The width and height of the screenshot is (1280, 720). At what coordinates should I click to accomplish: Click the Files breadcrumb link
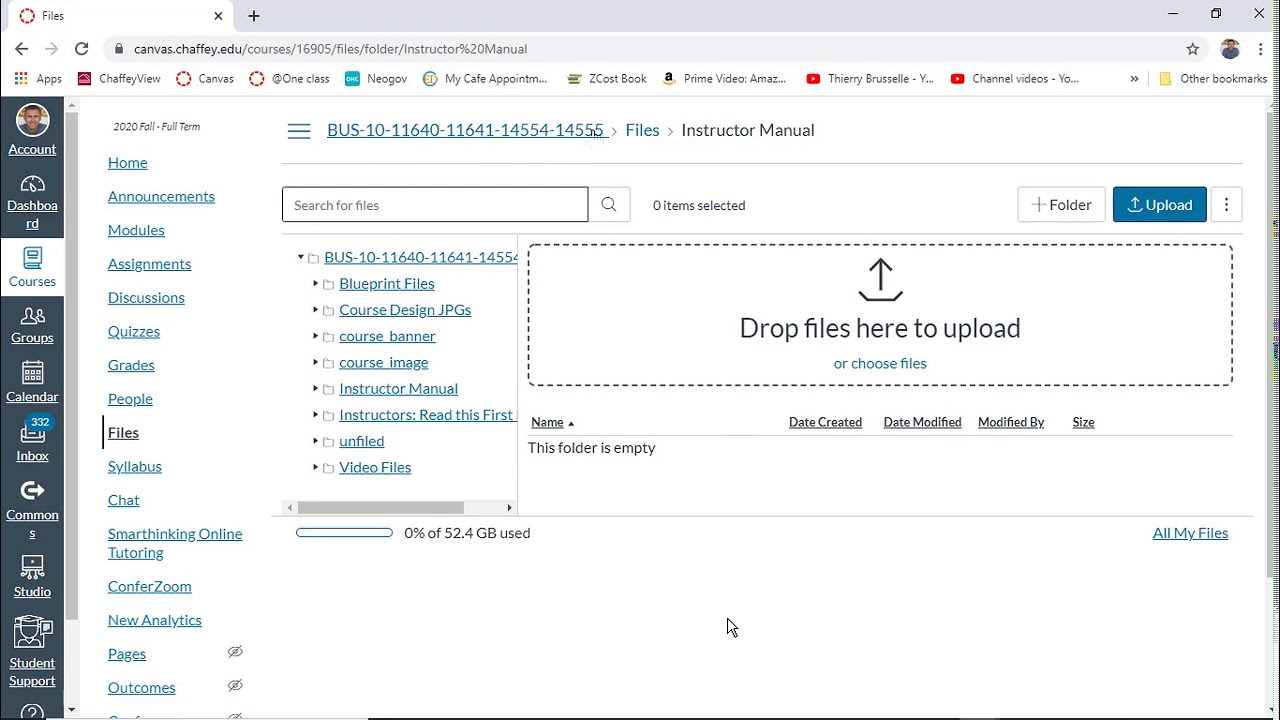(642, 130)
